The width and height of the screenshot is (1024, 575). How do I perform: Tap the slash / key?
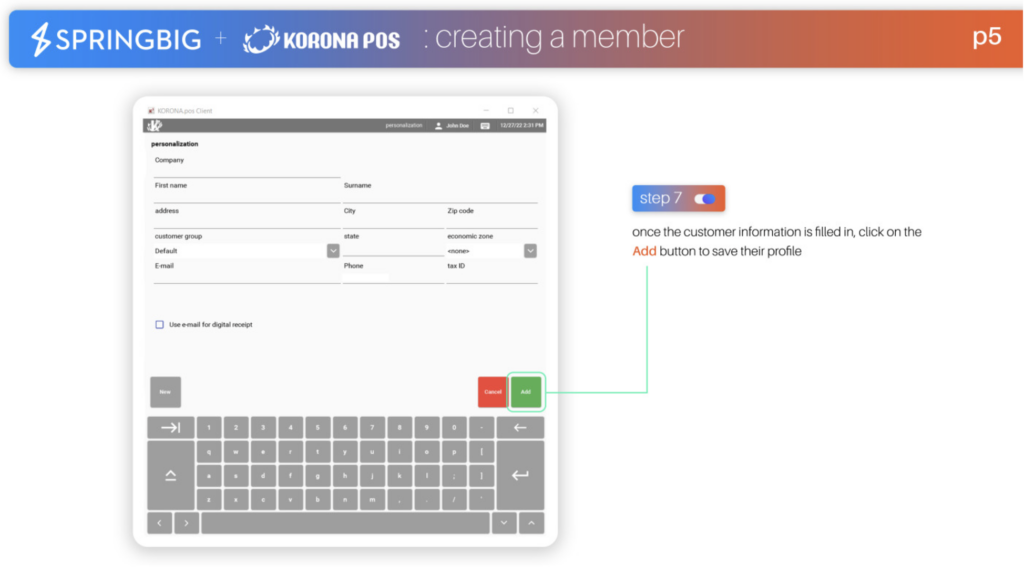point(454,499)
